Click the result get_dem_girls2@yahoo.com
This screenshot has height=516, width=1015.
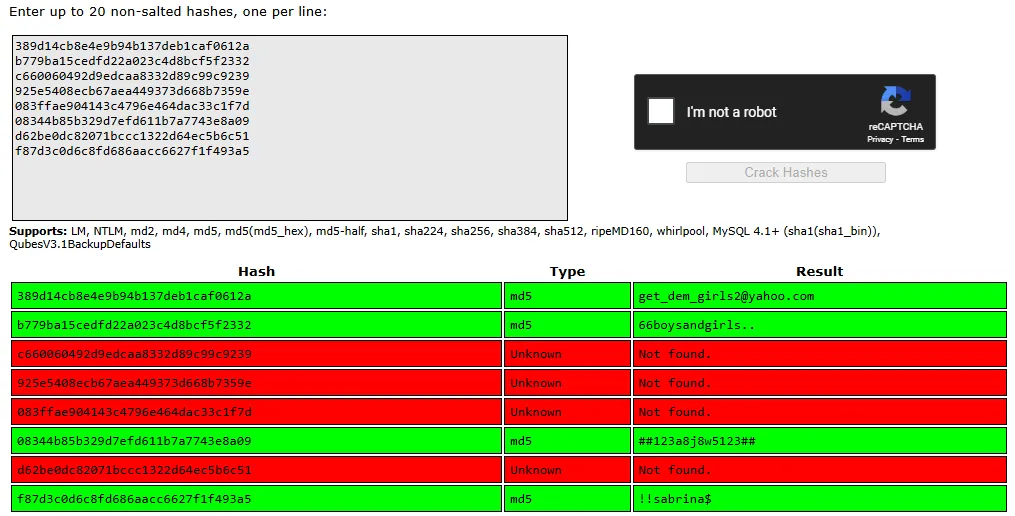[726, 296]
